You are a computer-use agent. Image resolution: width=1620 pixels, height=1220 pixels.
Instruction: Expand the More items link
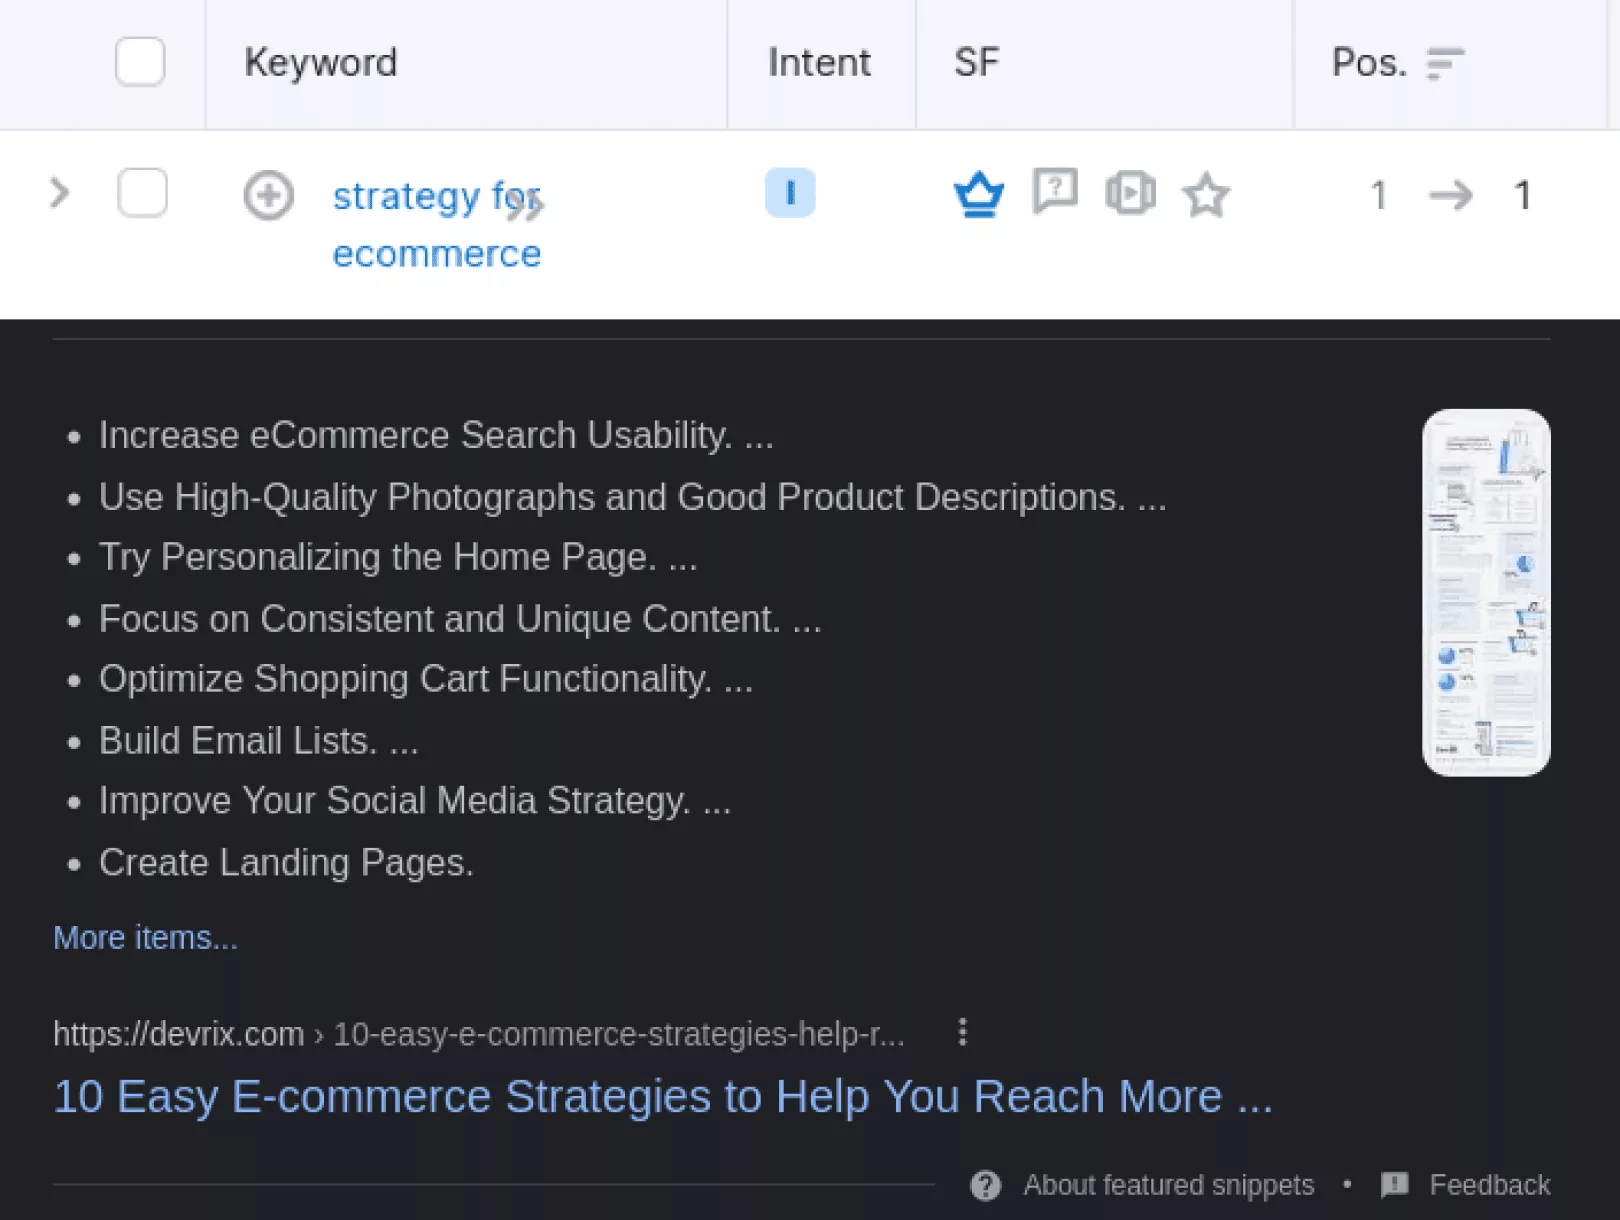pos(145,937)
